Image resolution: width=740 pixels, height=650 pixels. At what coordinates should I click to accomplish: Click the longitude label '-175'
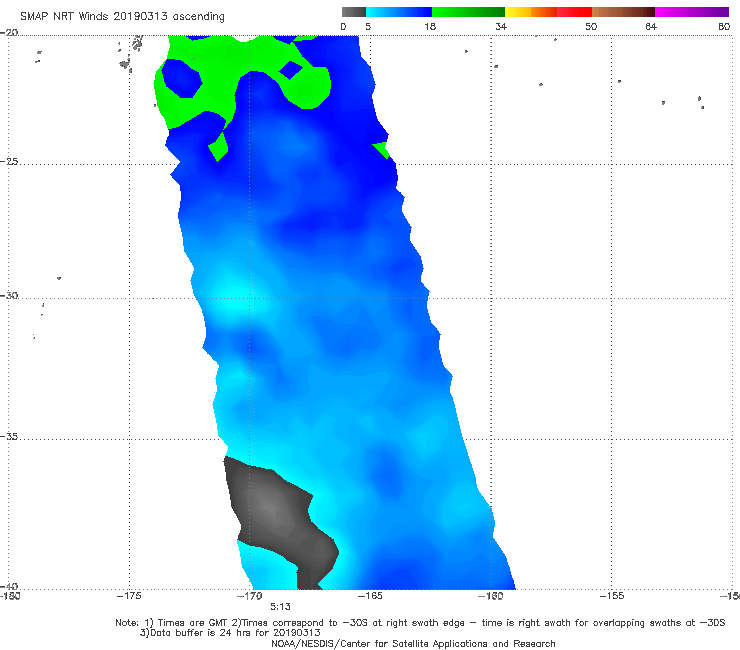point(129,596)
